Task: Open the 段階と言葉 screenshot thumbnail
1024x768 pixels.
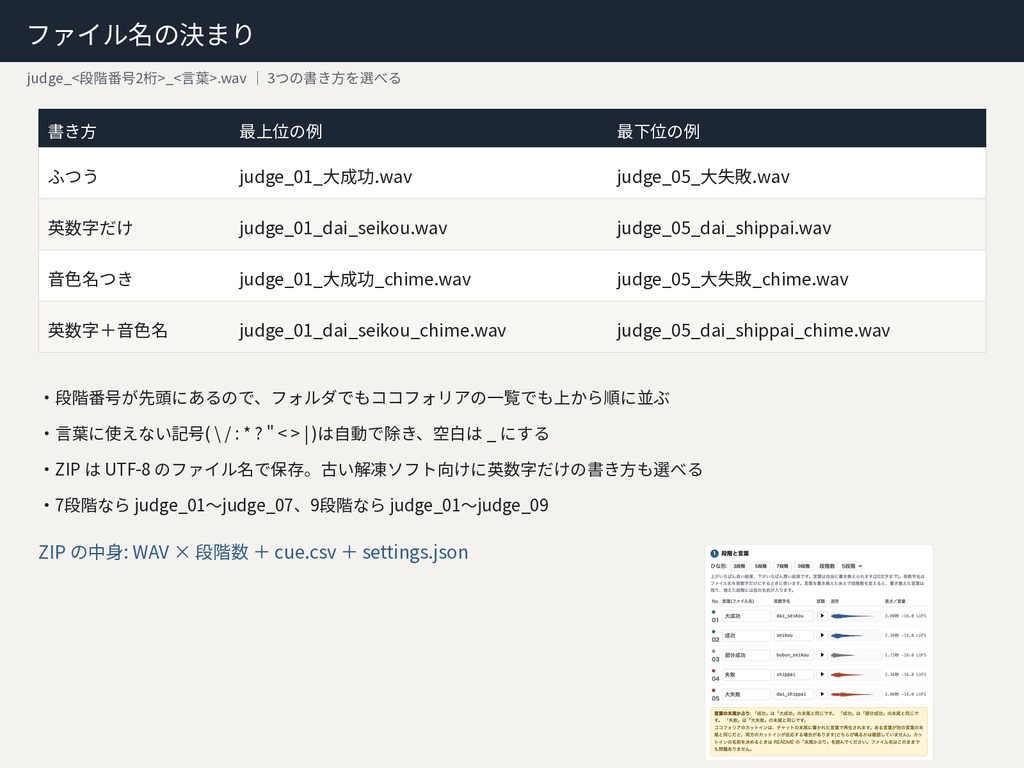Action: pyautogui.click(x=819, y=652)
